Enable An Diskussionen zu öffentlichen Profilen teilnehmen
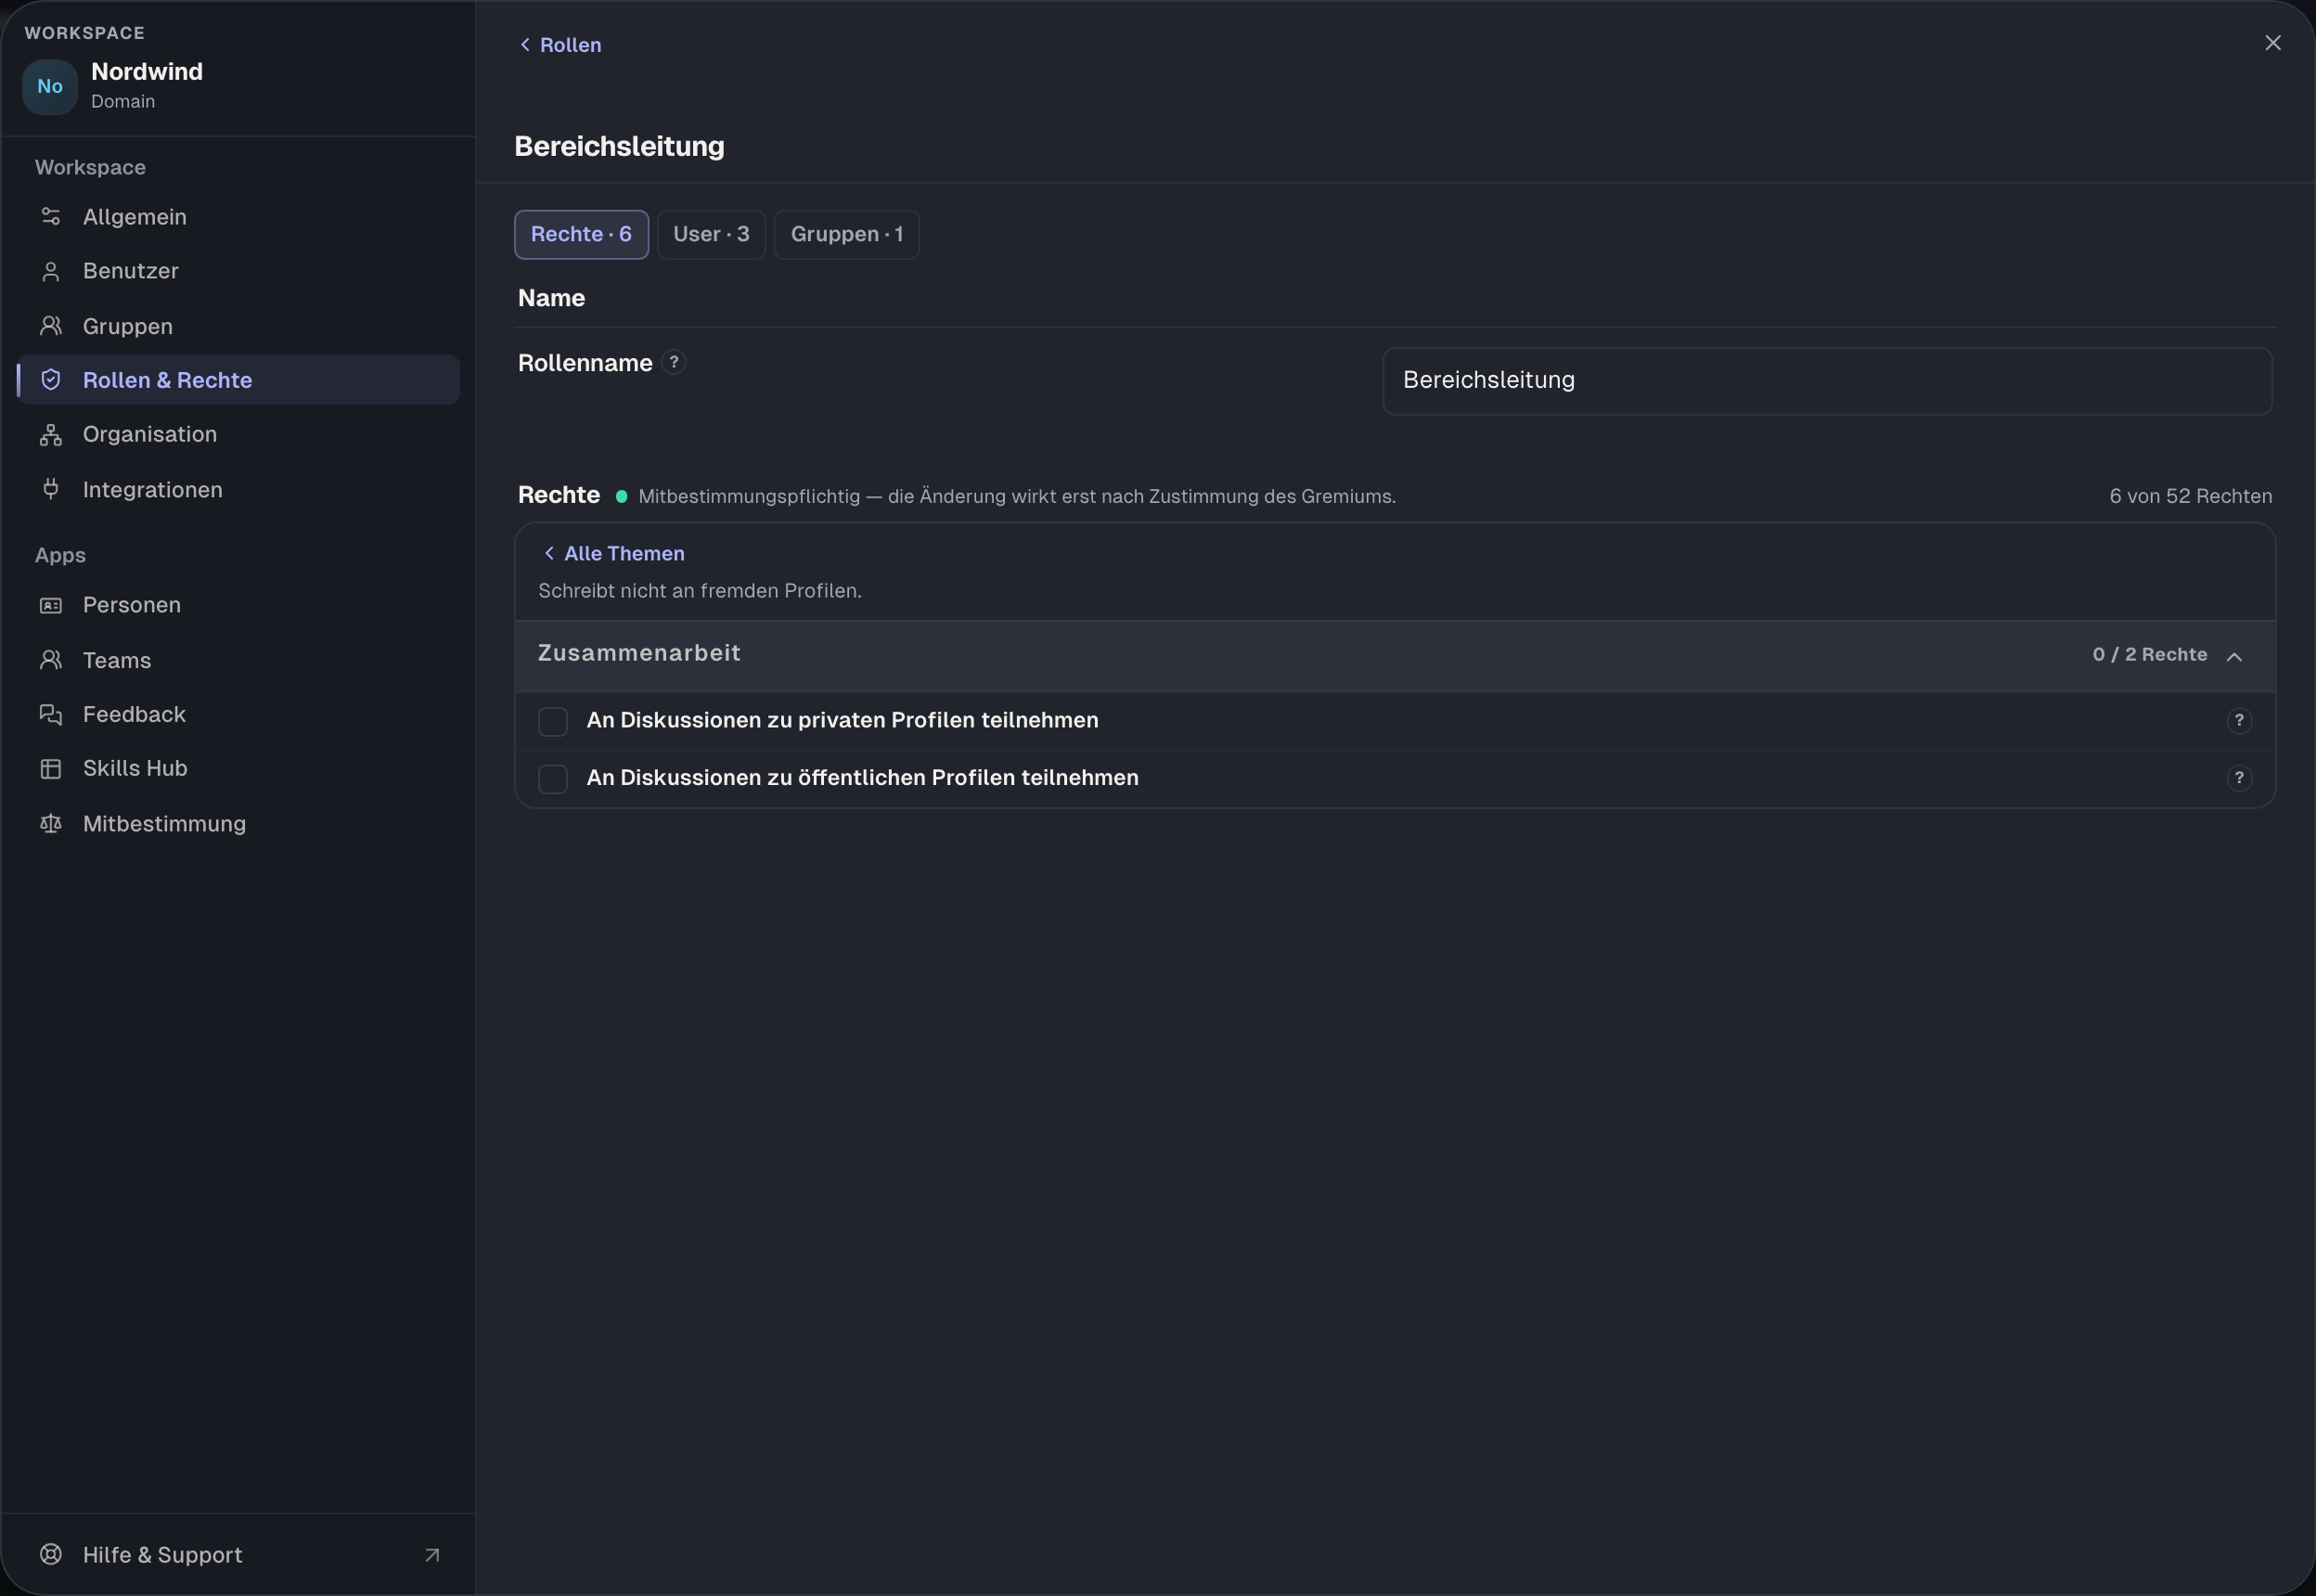Viewport: 2316px width, 1596px height. 553,779
